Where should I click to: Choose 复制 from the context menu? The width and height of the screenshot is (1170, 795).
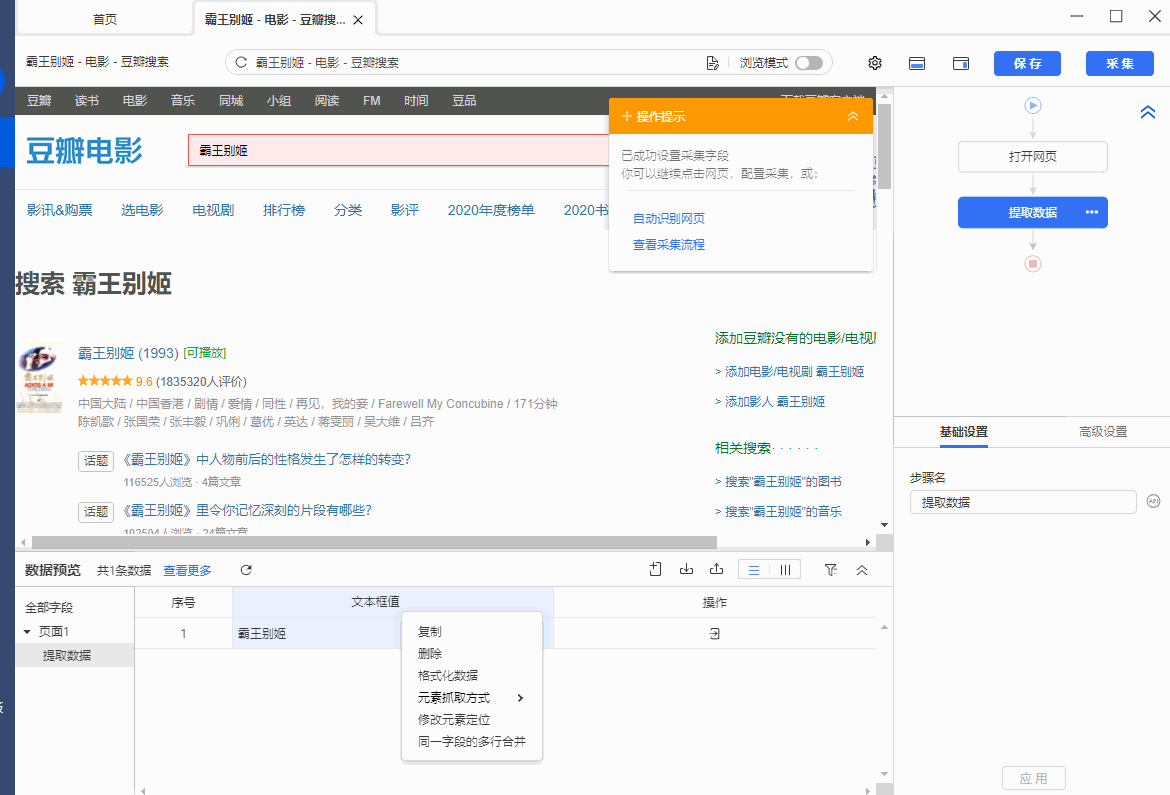430,632
